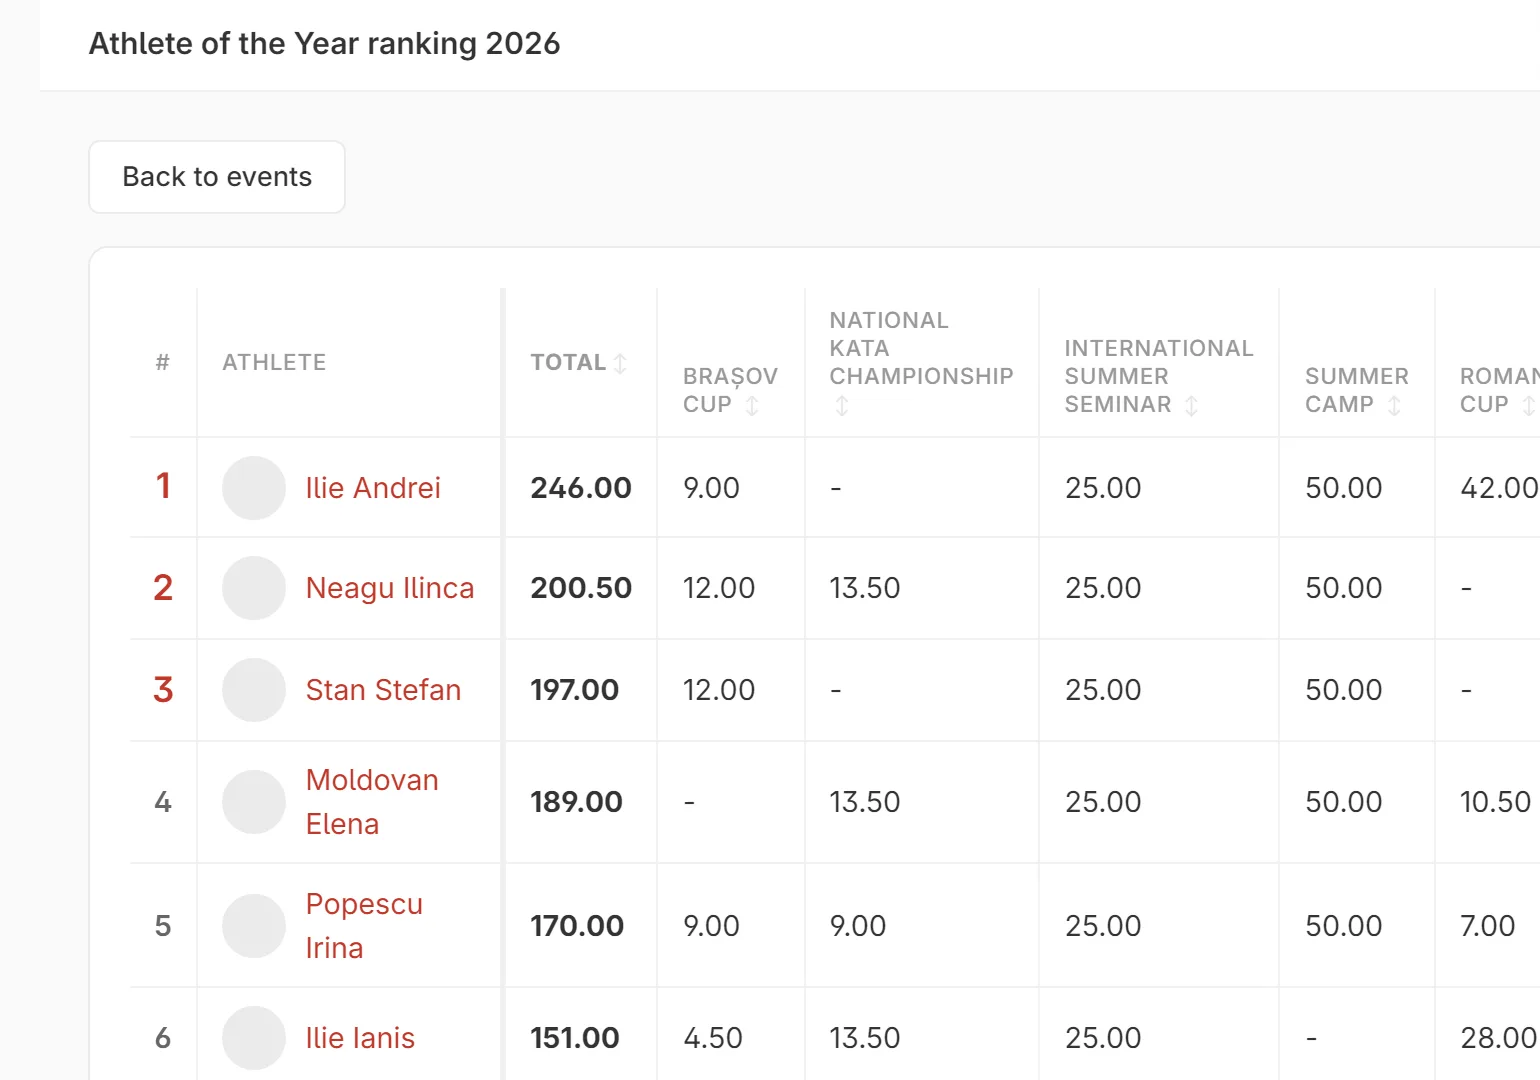Click Ilie Andrei's Summer Camp score 50.00
Screen dimensions: 1540x1080
[1344, 488]
